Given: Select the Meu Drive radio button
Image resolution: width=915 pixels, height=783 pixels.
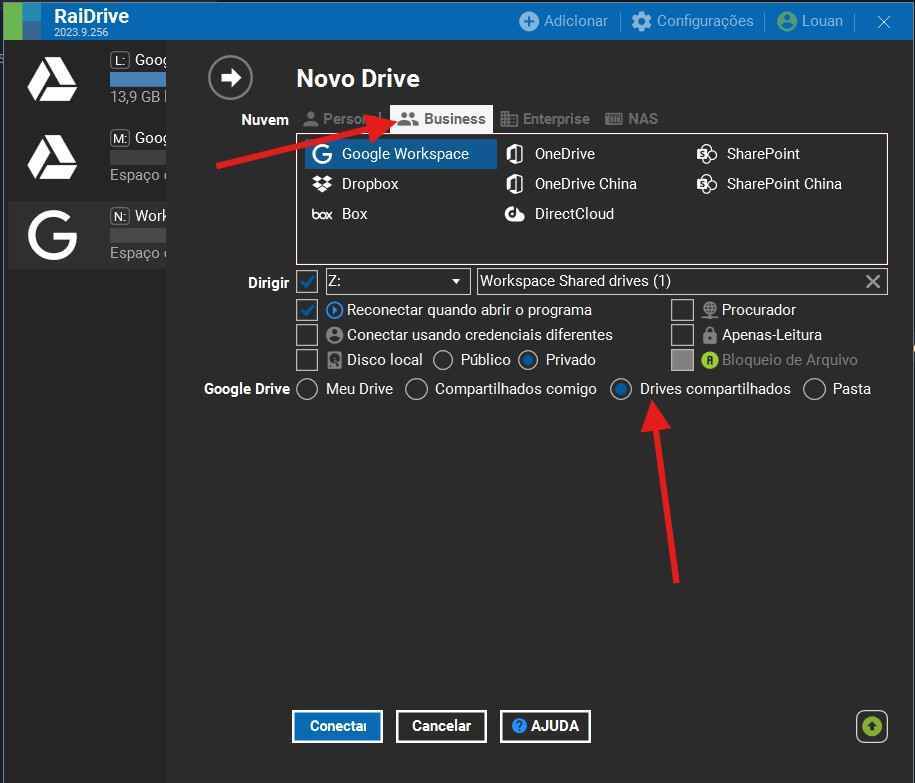Looking at the screenshot, I should 307,389.
